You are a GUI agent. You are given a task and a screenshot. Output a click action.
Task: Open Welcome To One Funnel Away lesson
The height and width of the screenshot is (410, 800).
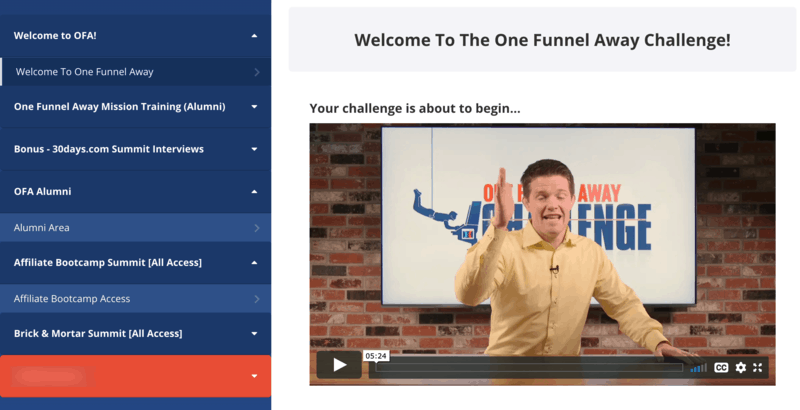coord(135,72)
